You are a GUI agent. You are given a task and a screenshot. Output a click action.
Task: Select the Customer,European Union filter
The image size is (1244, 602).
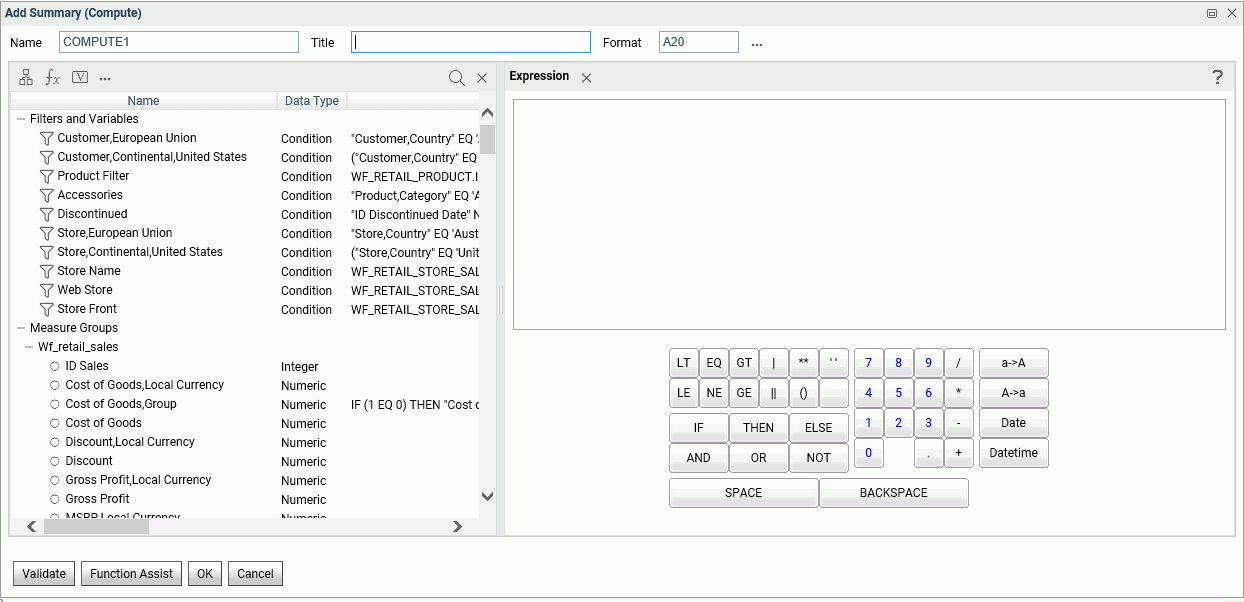pos(126,138)
